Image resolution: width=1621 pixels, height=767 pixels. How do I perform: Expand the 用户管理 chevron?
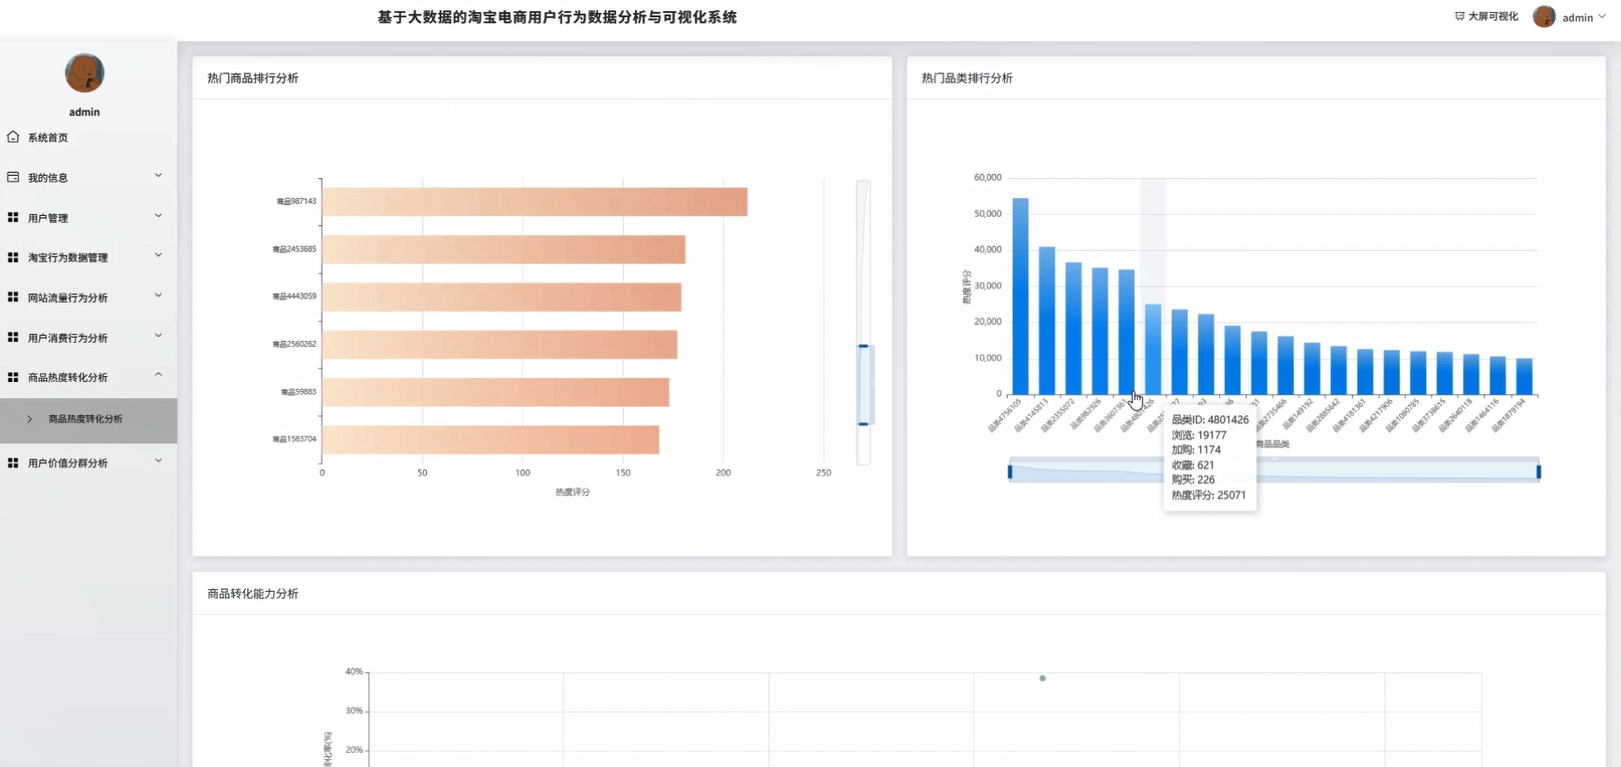158,216
